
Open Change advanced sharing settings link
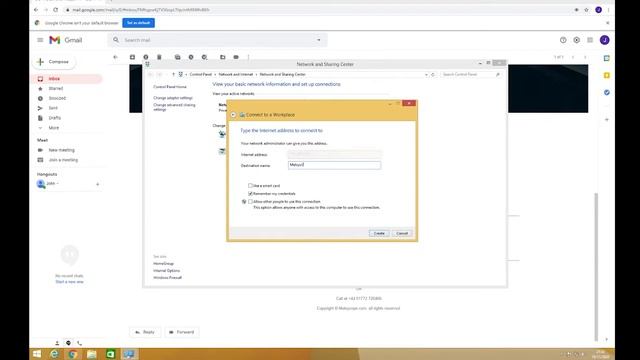click(174, 107)
